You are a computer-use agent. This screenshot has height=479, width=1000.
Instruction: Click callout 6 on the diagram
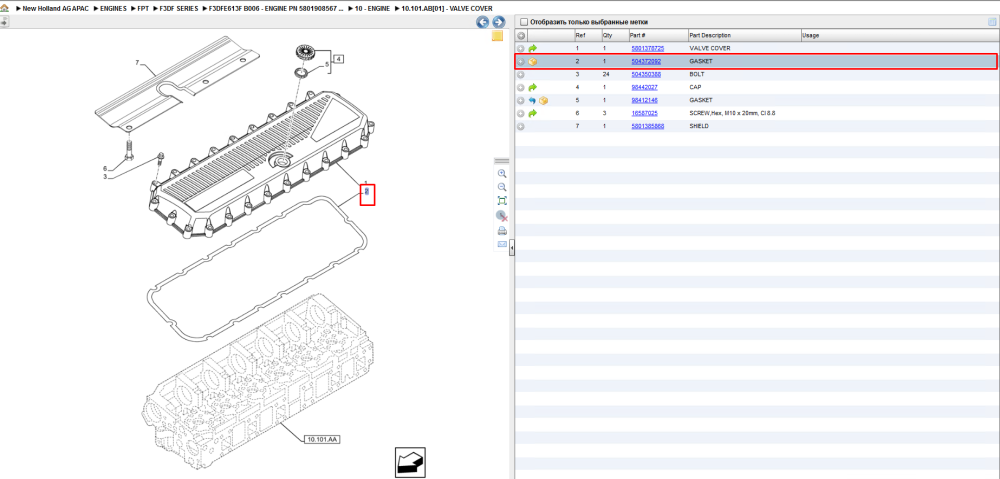pyautogui.click(x=105, y=169)
